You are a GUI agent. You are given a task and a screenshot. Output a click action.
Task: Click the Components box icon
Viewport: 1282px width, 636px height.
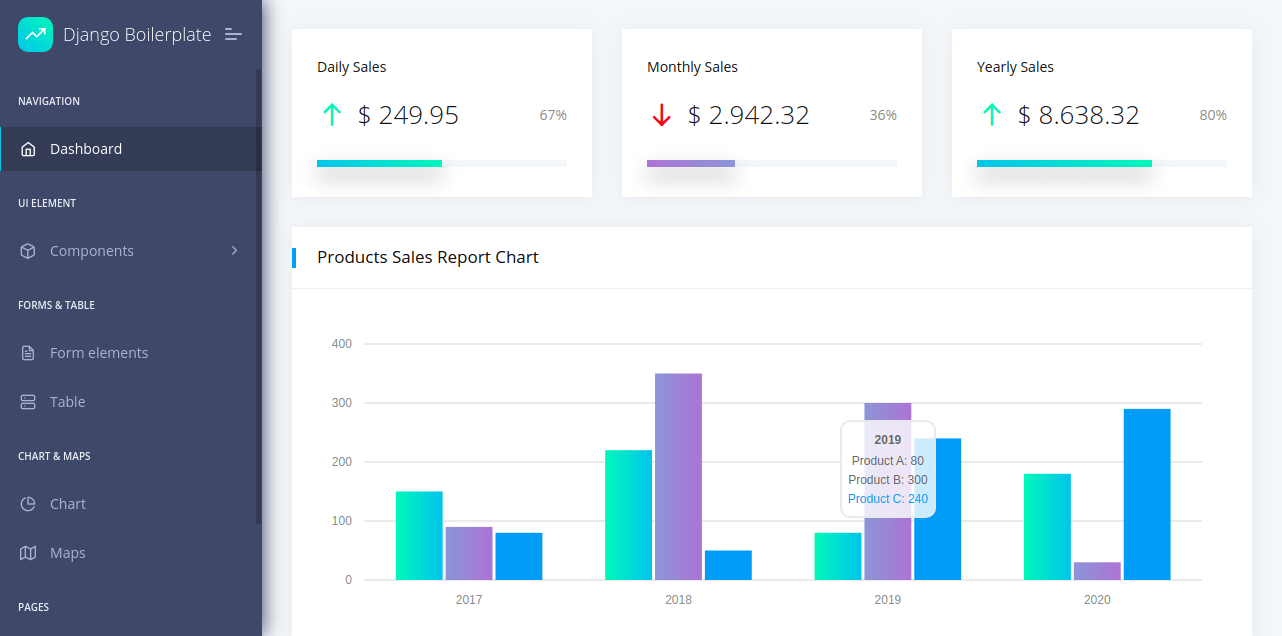[28, 251]
